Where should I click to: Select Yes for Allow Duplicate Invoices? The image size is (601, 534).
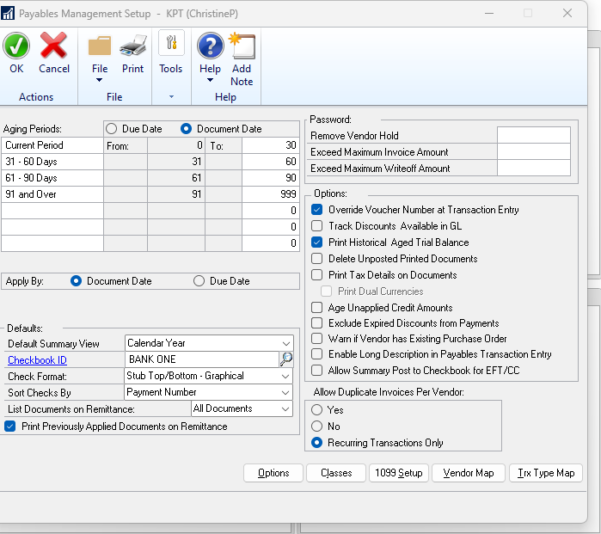(317, 410)
